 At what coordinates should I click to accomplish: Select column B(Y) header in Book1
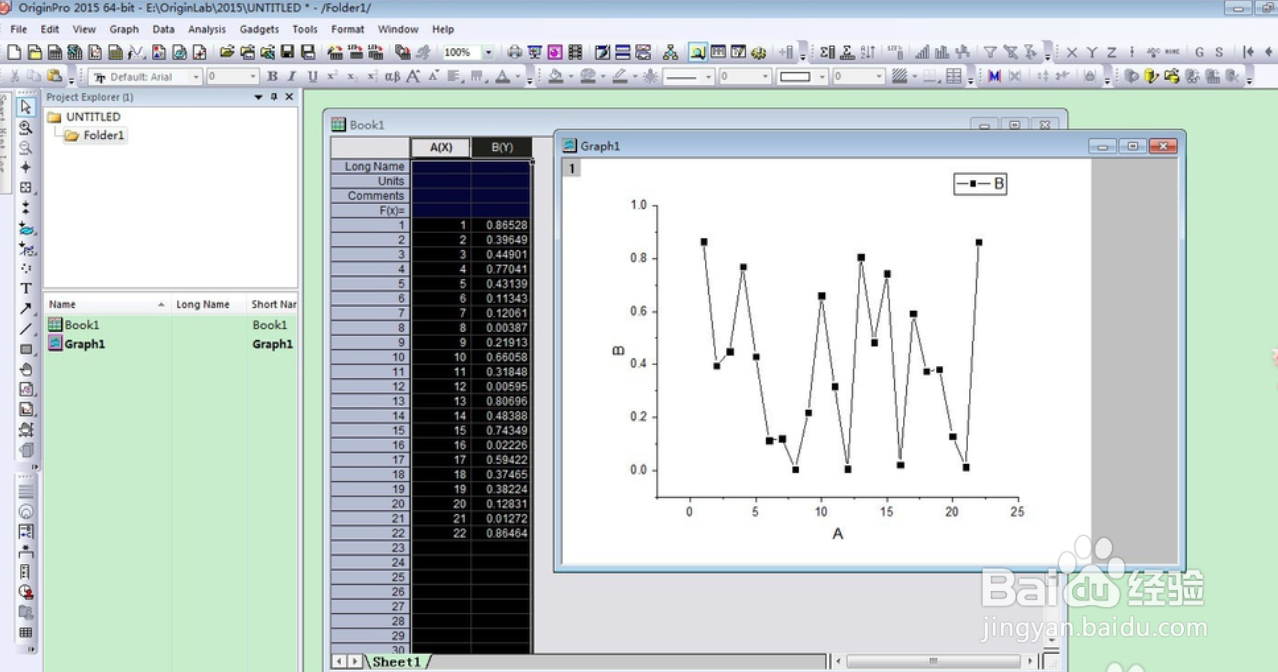(502, 147)
